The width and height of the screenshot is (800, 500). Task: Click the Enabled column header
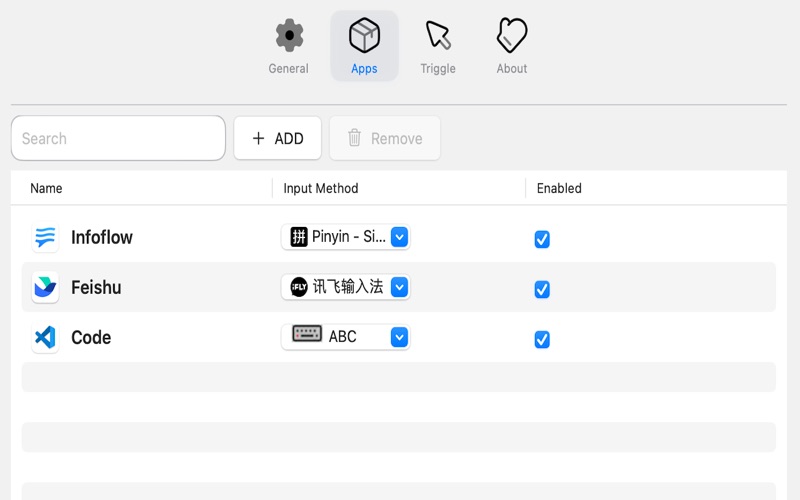(559, 188)
